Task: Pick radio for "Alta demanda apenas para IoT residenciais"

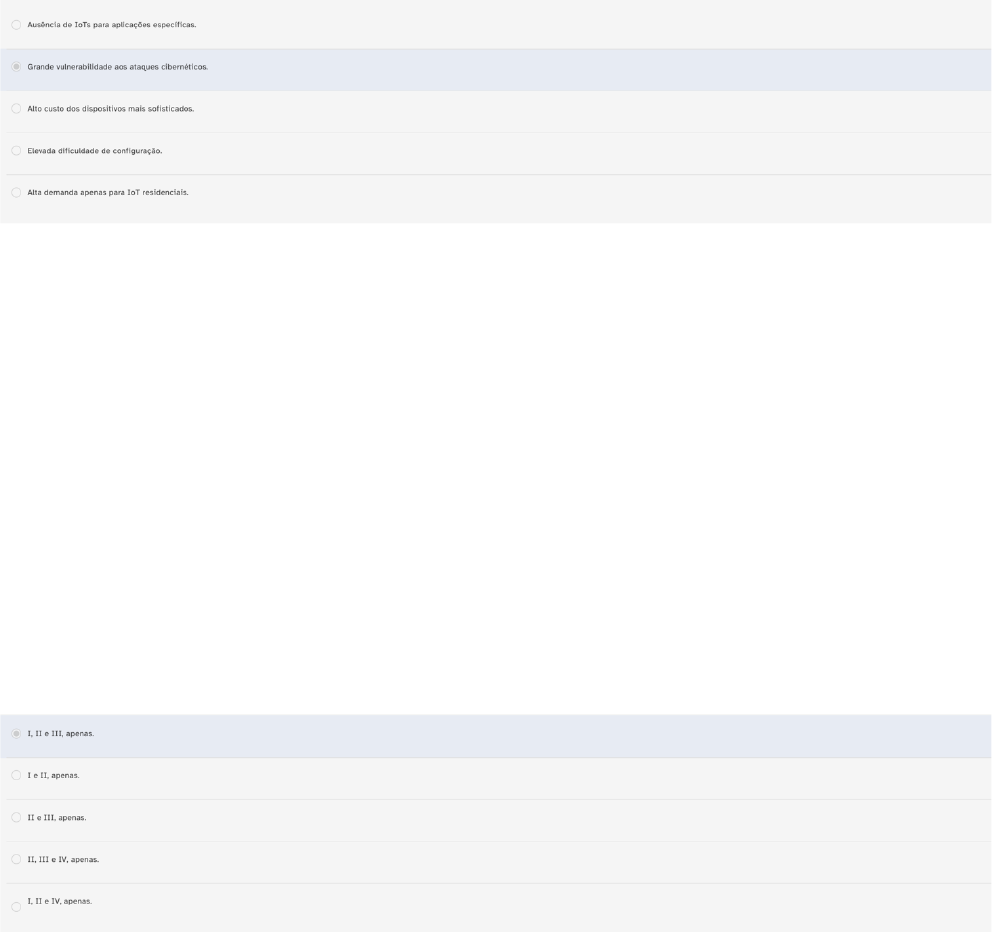Action: (16, 193)
